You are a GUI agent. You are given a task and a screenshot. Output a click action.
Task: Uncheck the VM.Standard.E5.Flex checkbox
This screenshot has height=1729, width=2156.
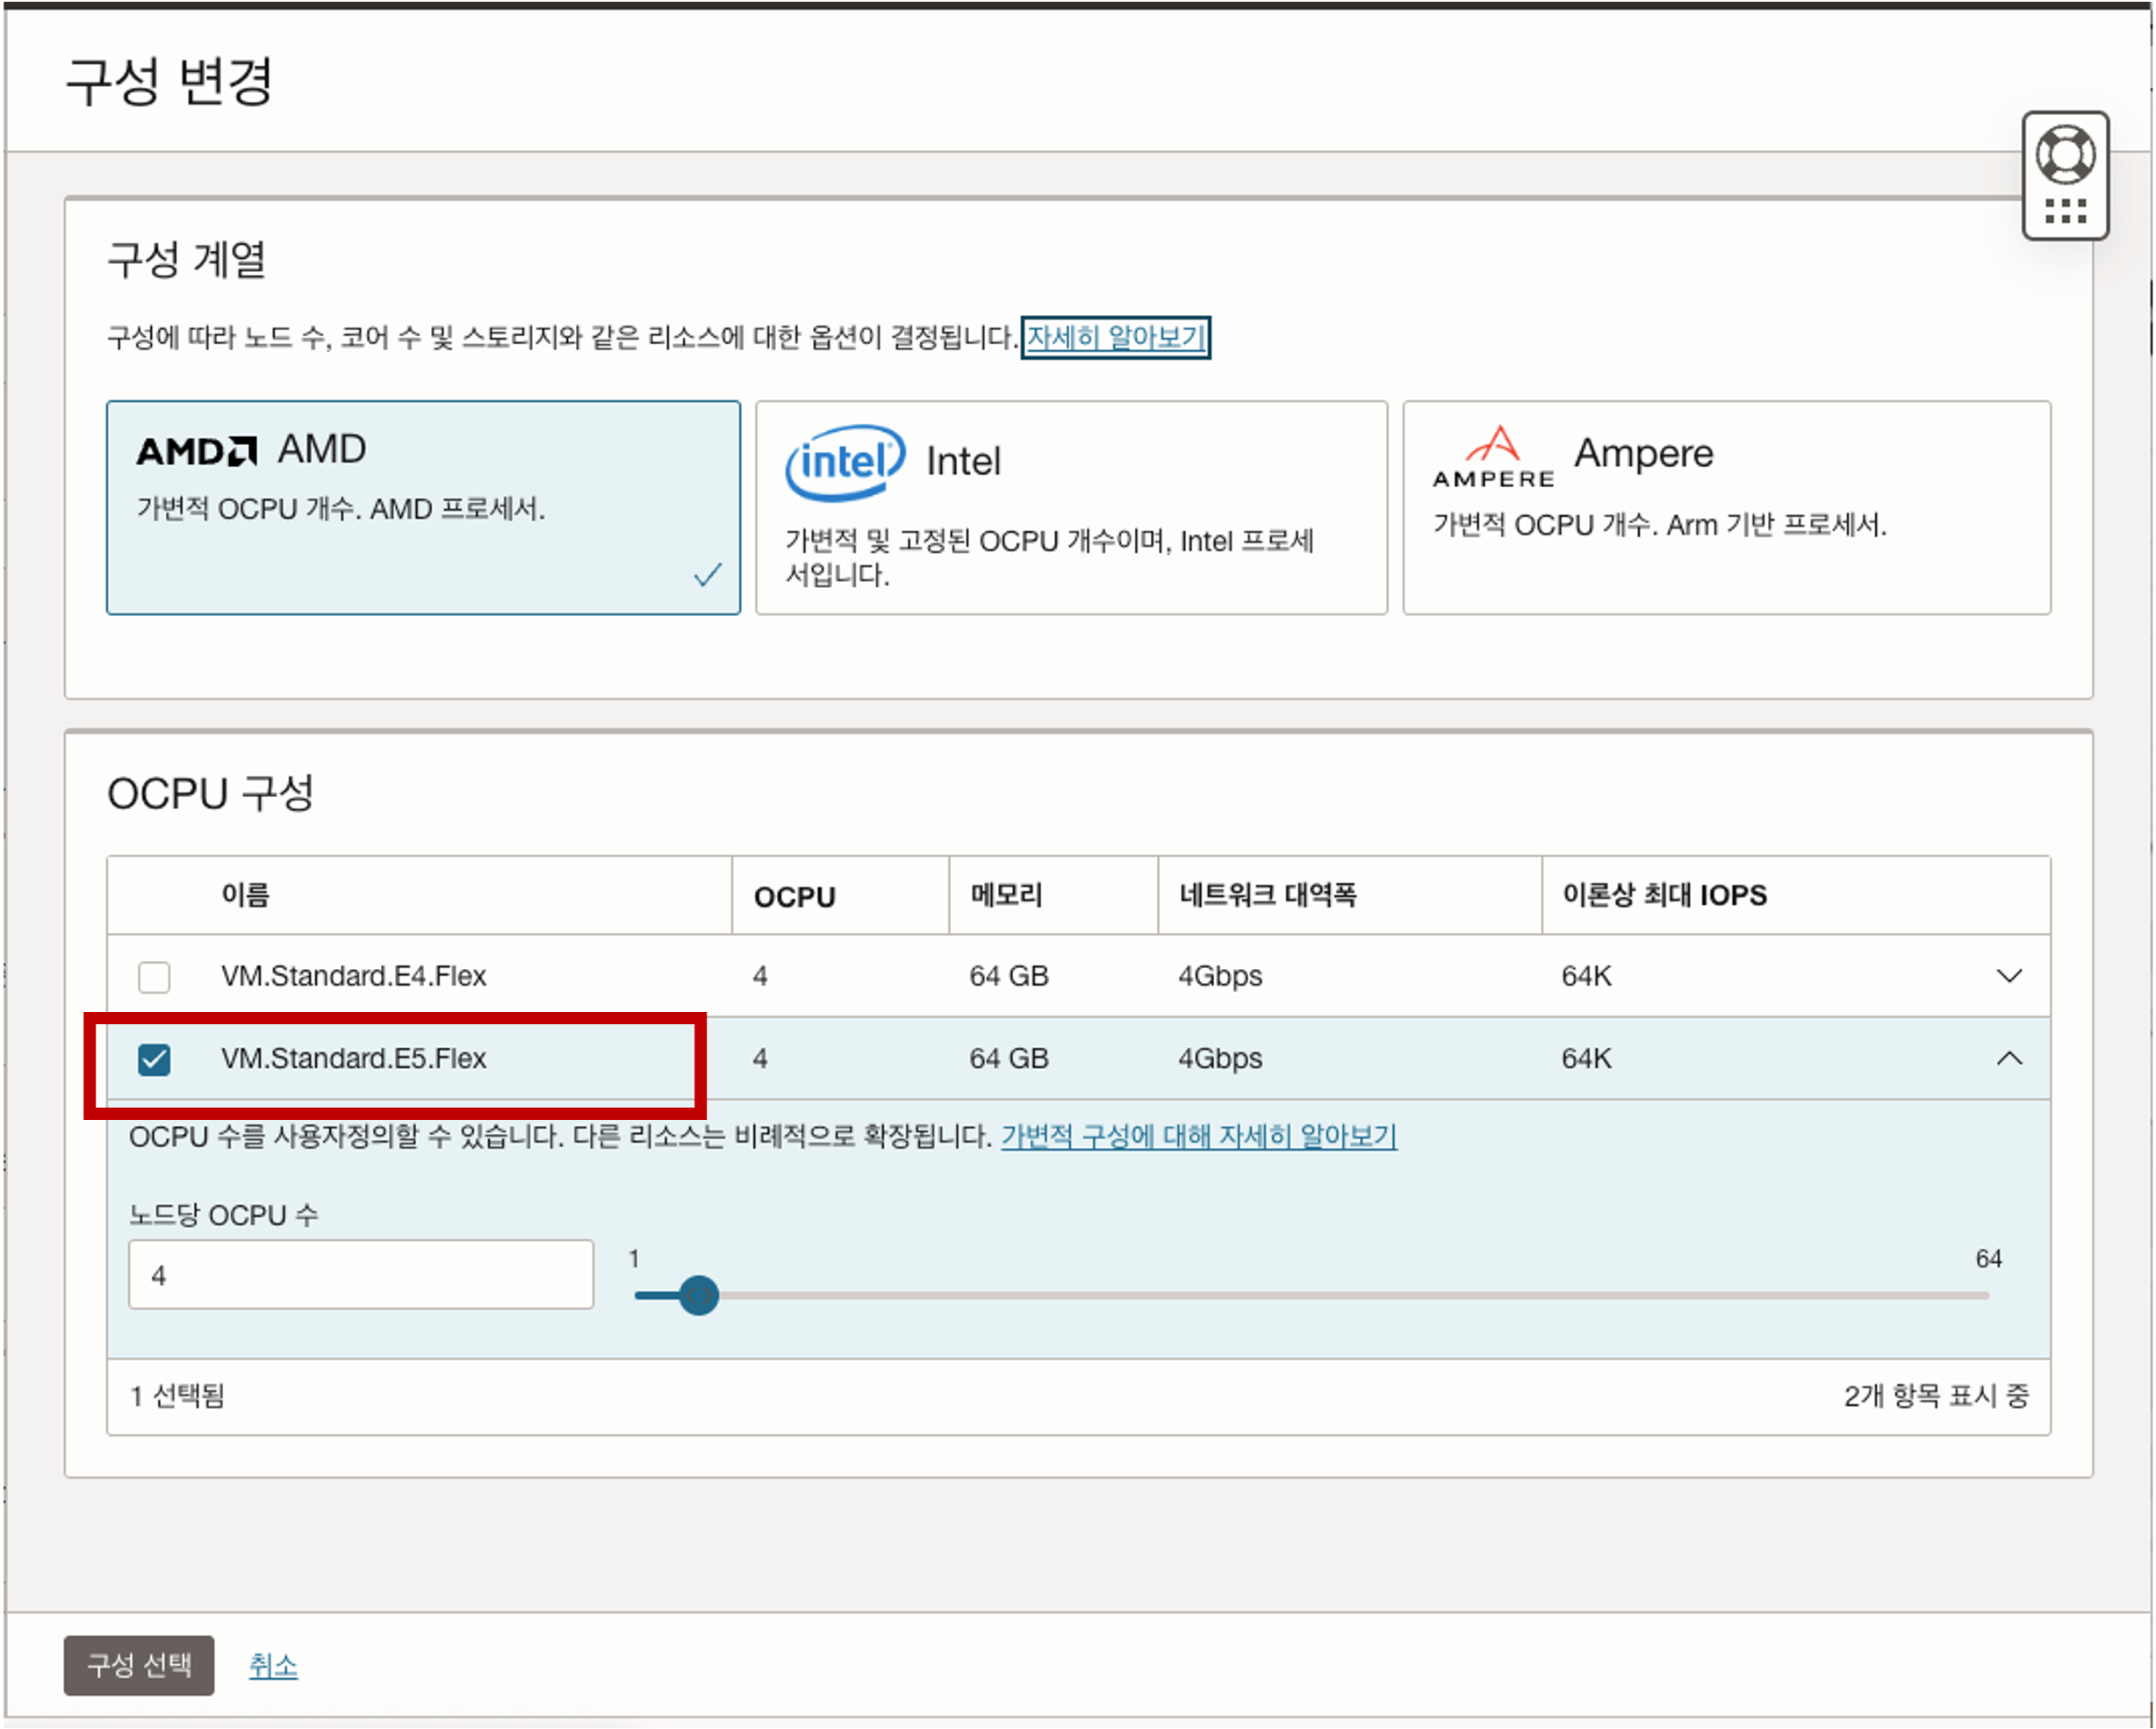click(154, 1059)
